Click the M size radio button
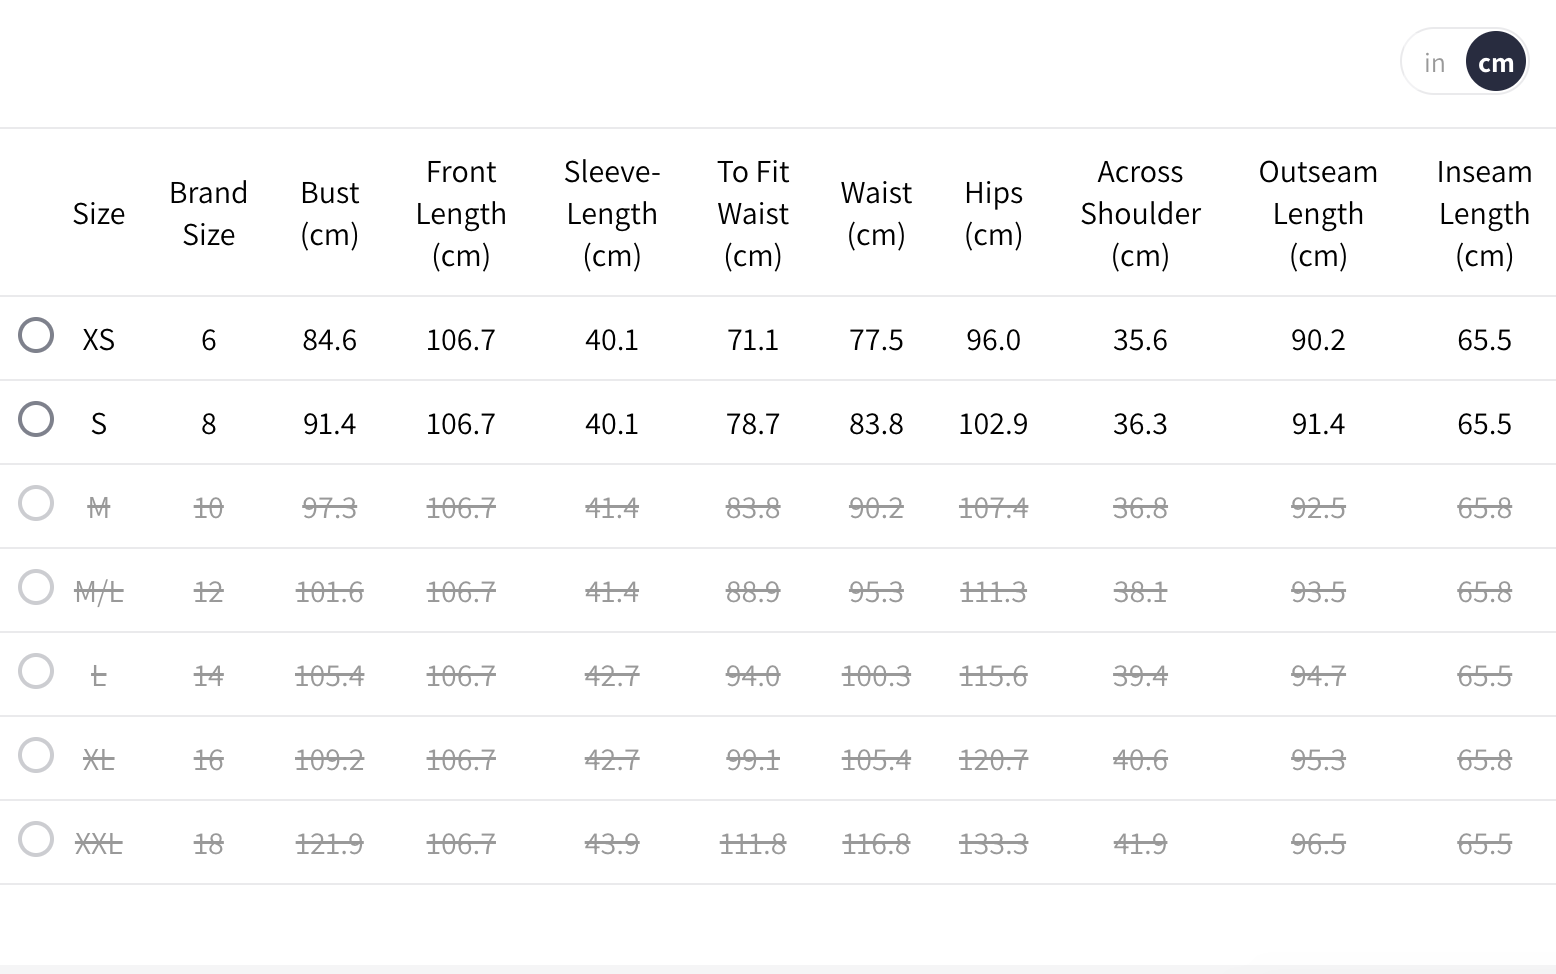The height and width of the screenshot is (974, 1556). [x=36, y=503]
